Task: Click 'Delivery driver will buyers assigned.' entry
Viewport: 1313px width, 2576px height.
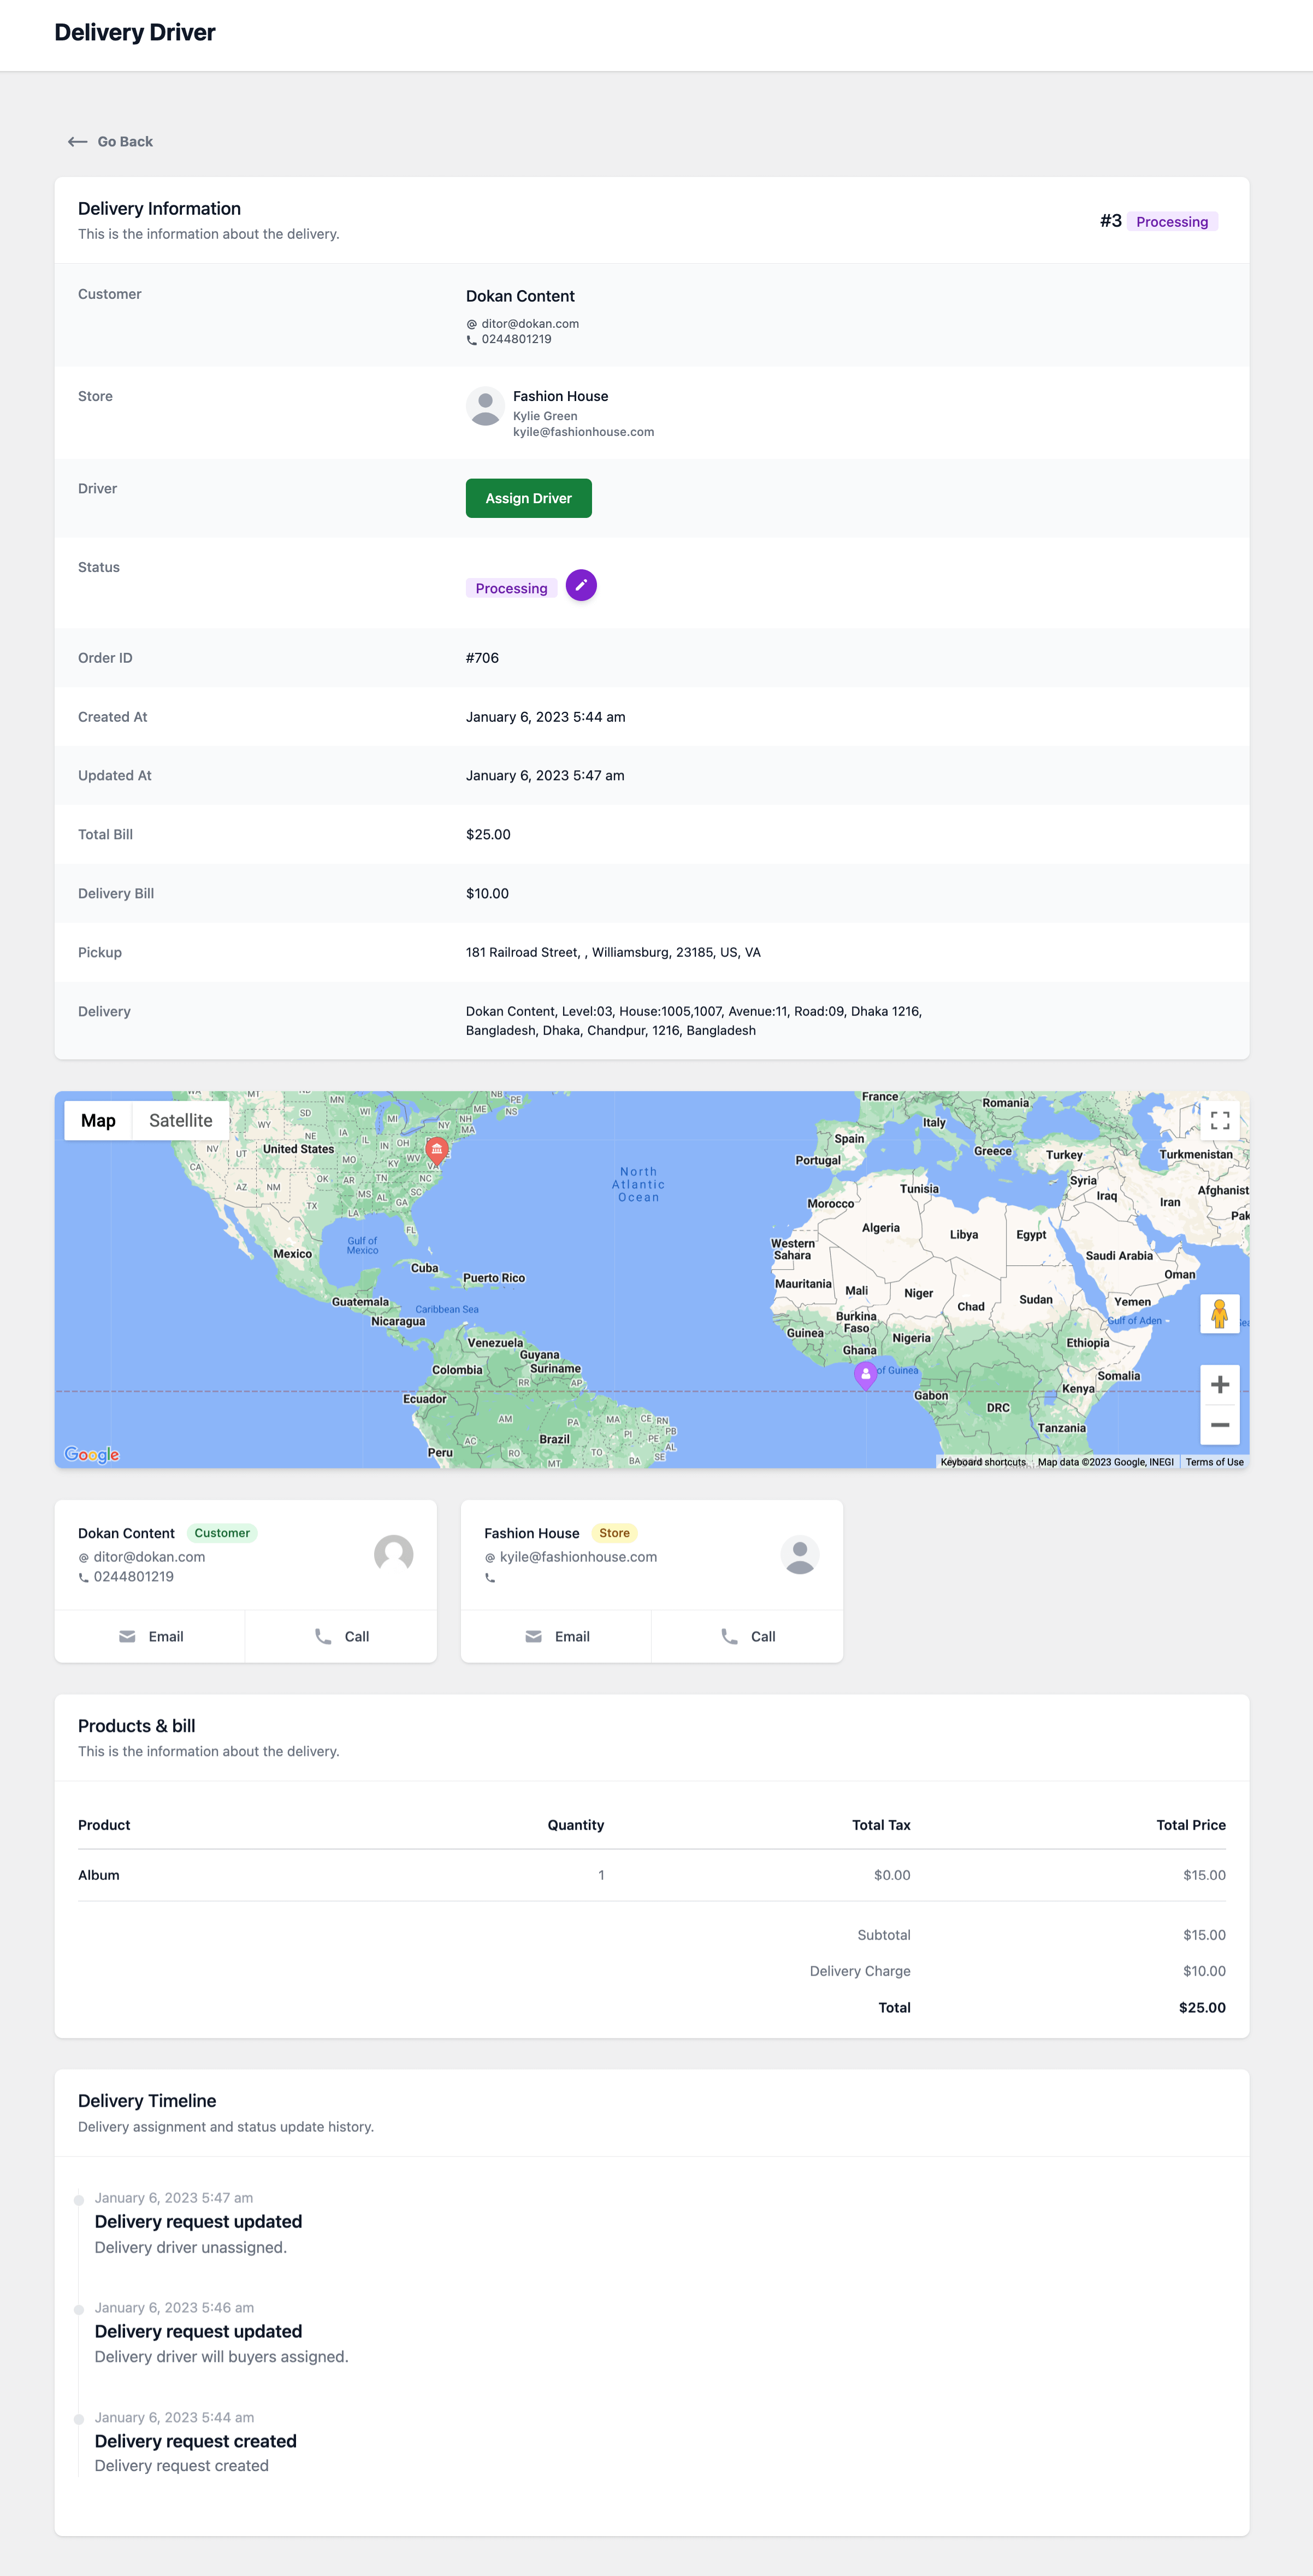Action: click(221, 2357)
